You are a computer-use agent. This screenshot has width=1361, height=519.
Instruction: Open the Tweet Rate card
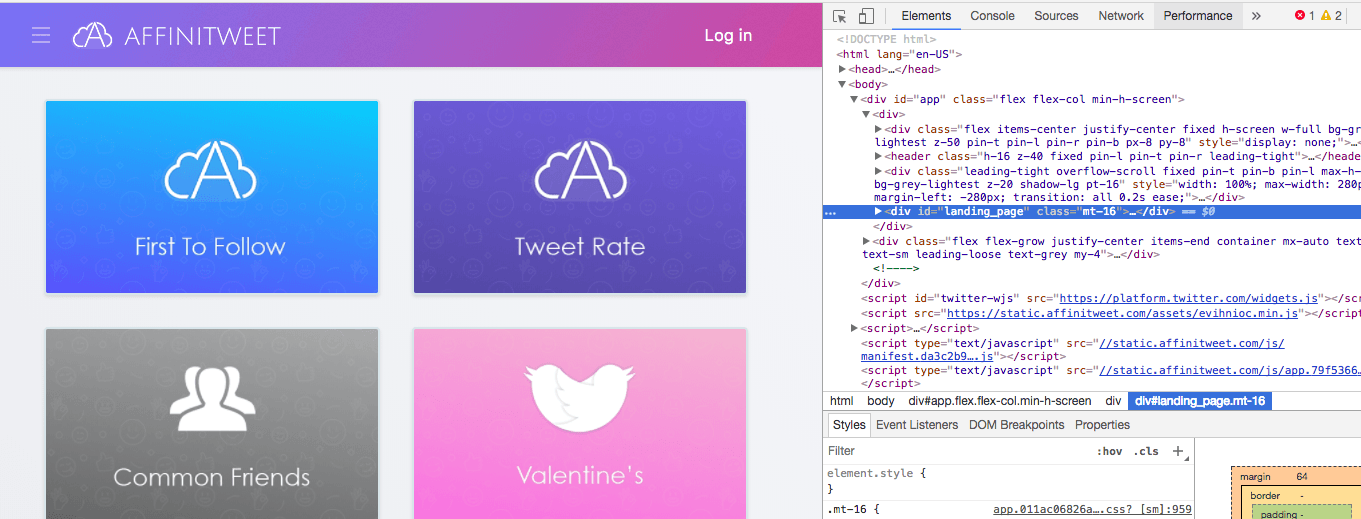click(580, 197)
